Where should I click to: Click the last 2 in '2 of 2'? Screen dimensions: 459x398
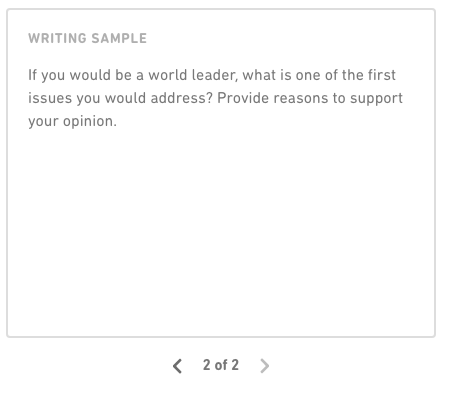click(235, 365)
